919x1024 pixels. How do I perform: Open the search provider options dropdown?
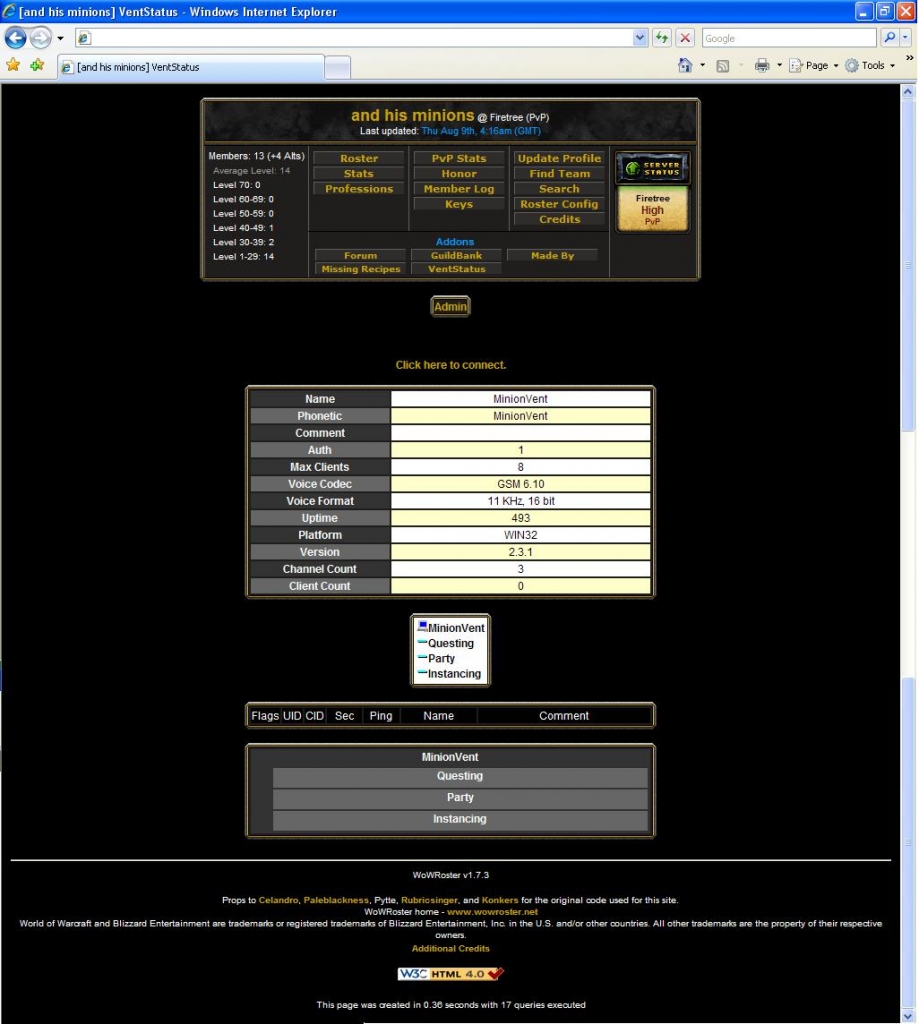pyautogui.click(x=905, y=38)
